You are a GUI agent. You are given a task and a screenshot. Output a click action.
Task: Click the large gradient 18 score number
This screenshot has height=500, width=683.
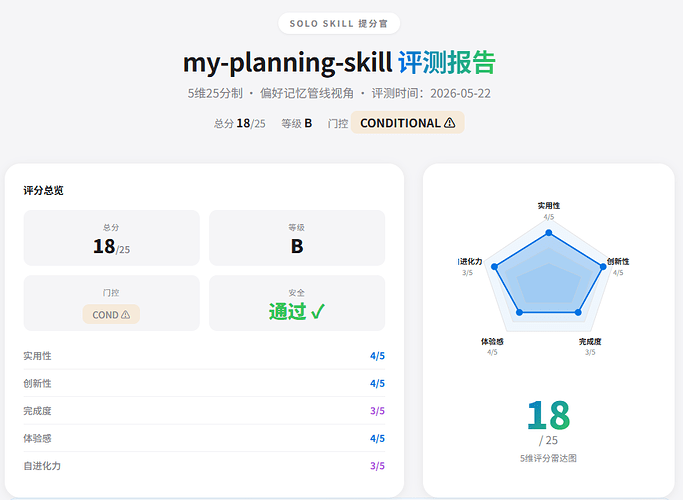coord(548,416)
